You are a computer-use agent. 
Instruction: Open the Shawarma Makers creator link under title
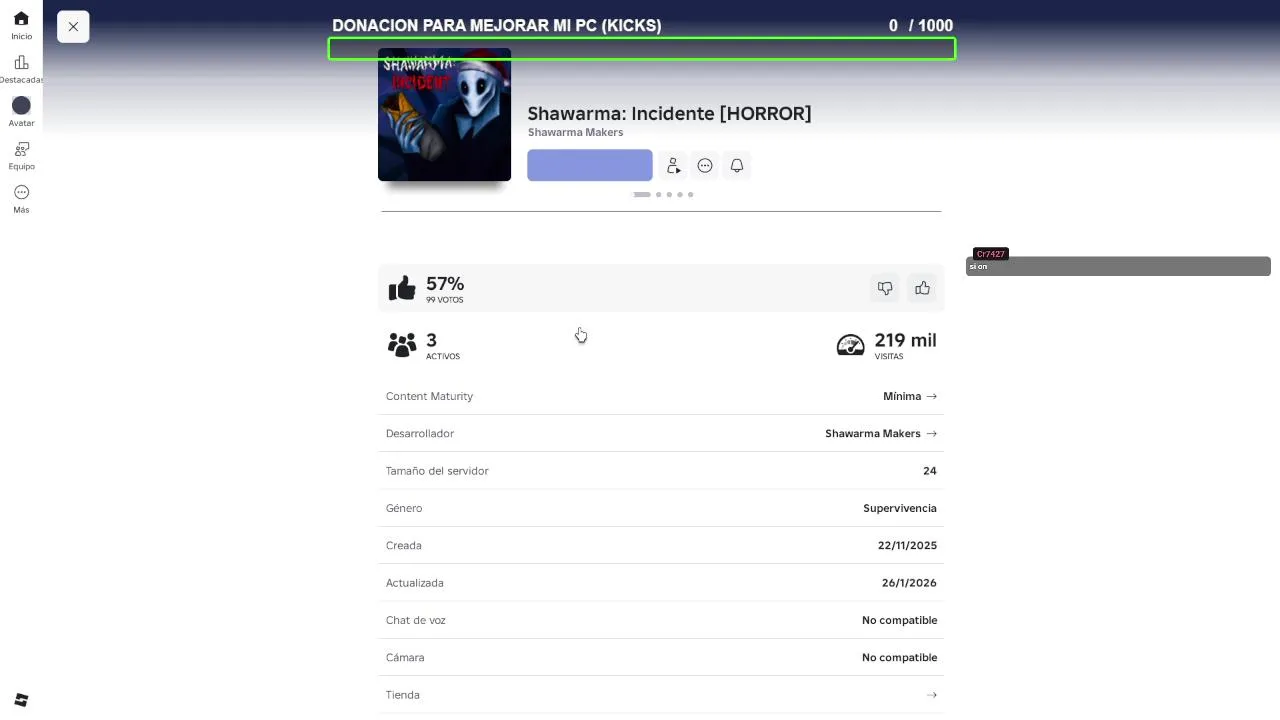coord(575,132)
